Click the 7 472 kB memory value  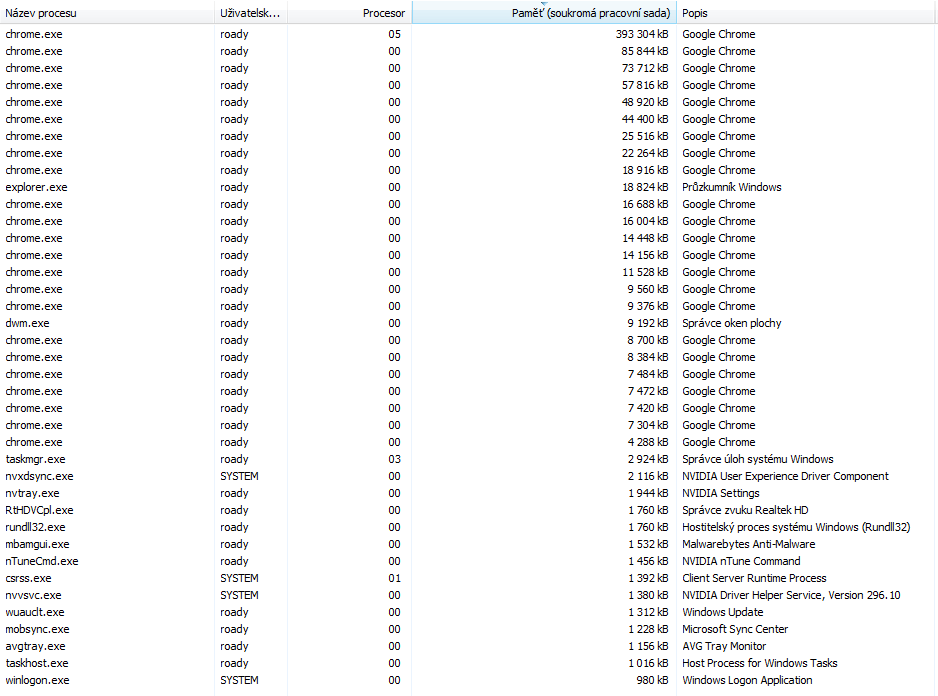coord(647,391)
